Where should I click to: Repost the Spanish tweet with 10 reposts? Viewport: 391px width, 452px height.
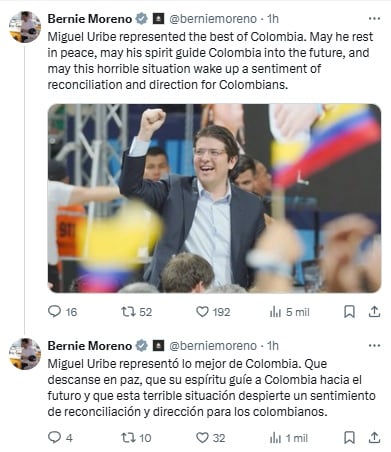pos(128,437)
